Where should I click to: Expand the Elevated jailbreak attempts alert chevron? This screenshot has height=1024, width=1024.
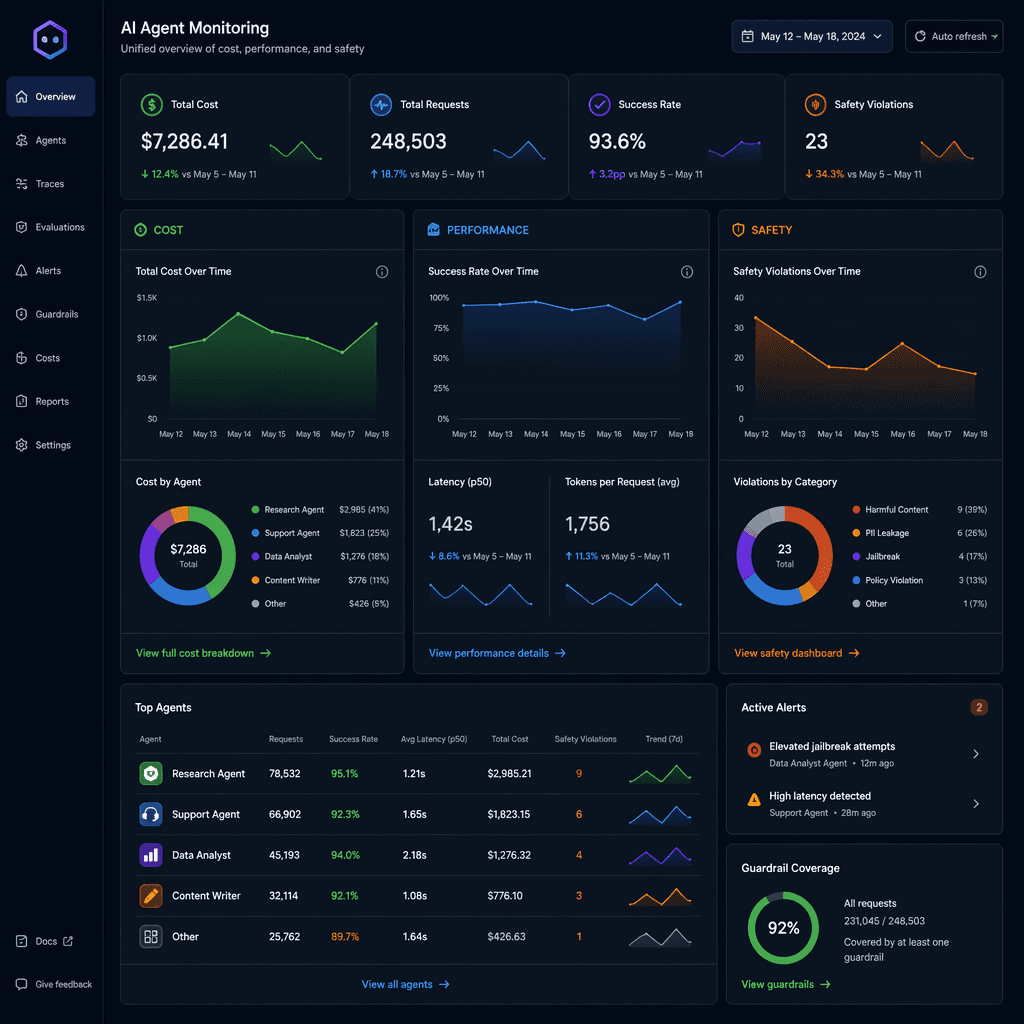976,754
